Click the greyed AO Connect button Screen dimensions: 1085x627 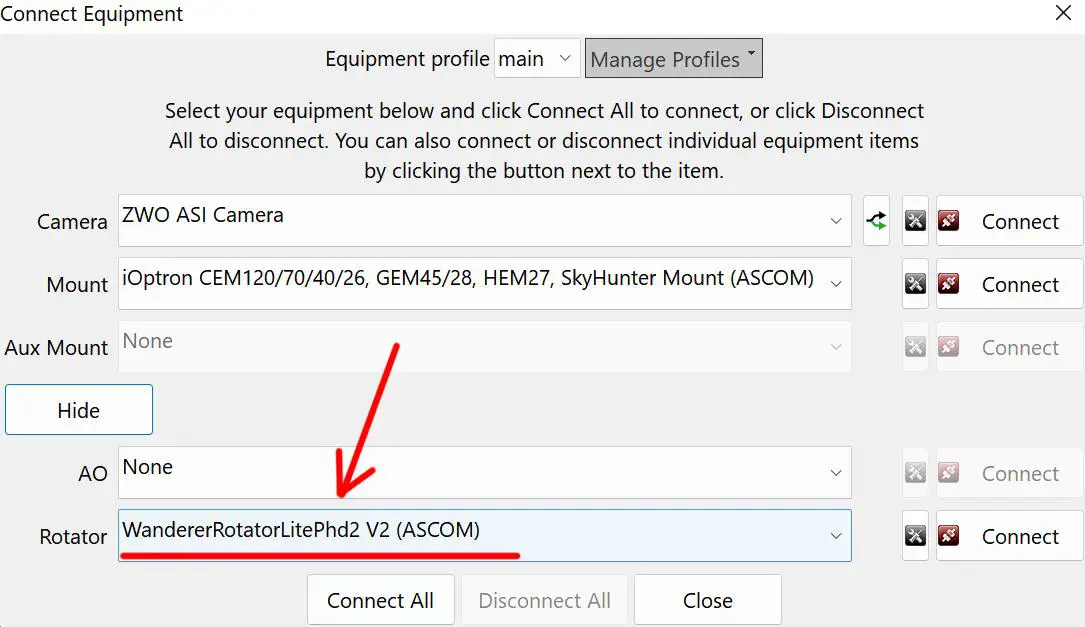point(1009,473)
